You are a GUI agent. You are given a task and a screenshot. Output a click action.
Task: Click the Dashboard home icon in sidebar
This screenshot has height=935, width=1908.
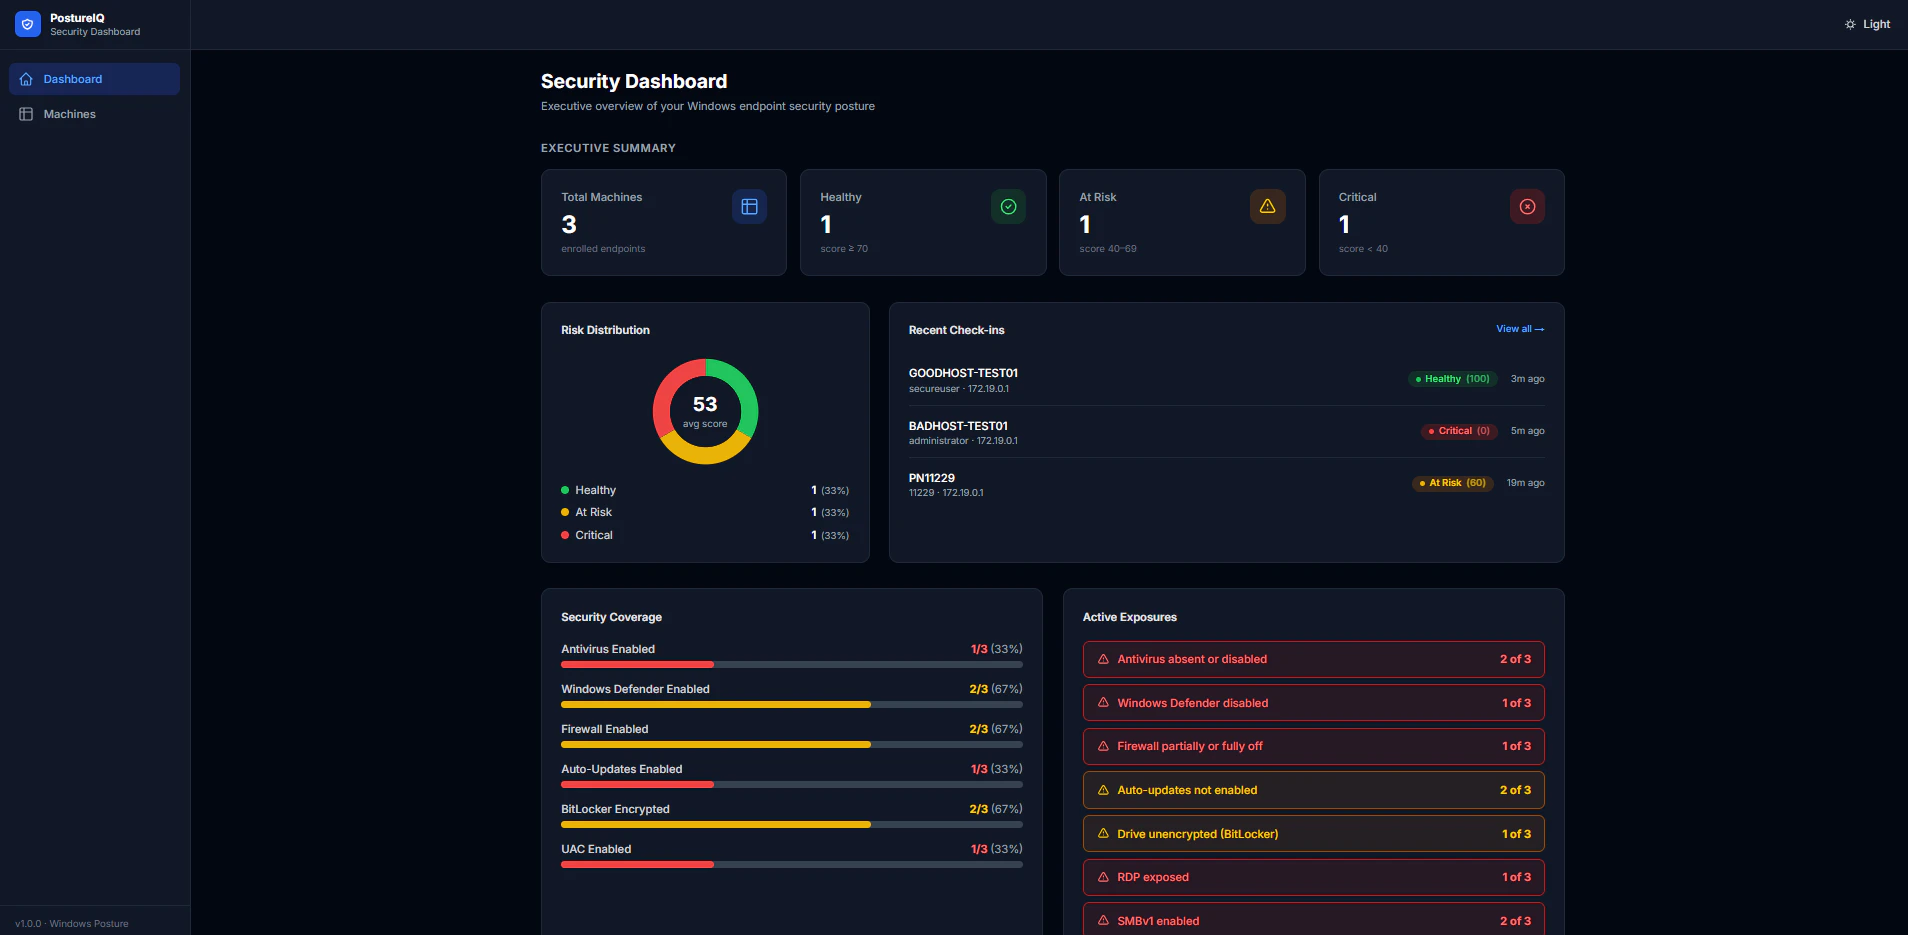pyautogui.click(x=26, y=79)
